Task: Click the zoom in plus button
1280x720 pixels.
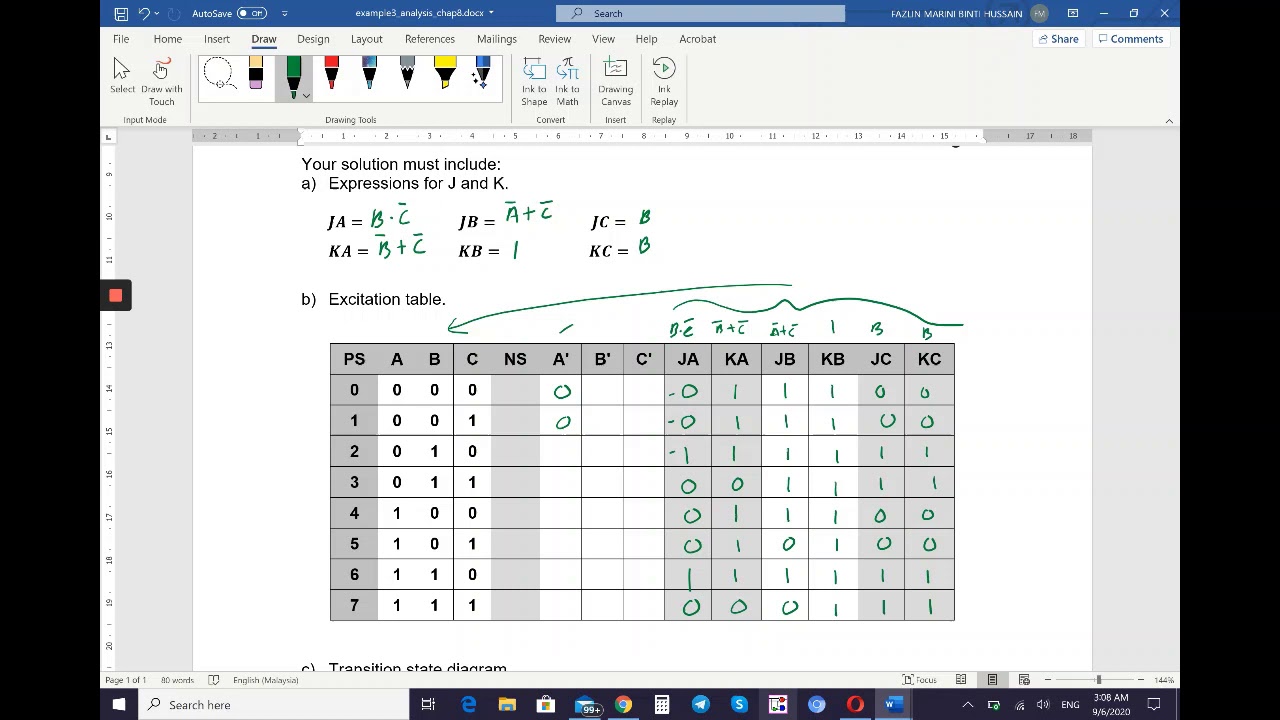Action: tap(1140, 680)
